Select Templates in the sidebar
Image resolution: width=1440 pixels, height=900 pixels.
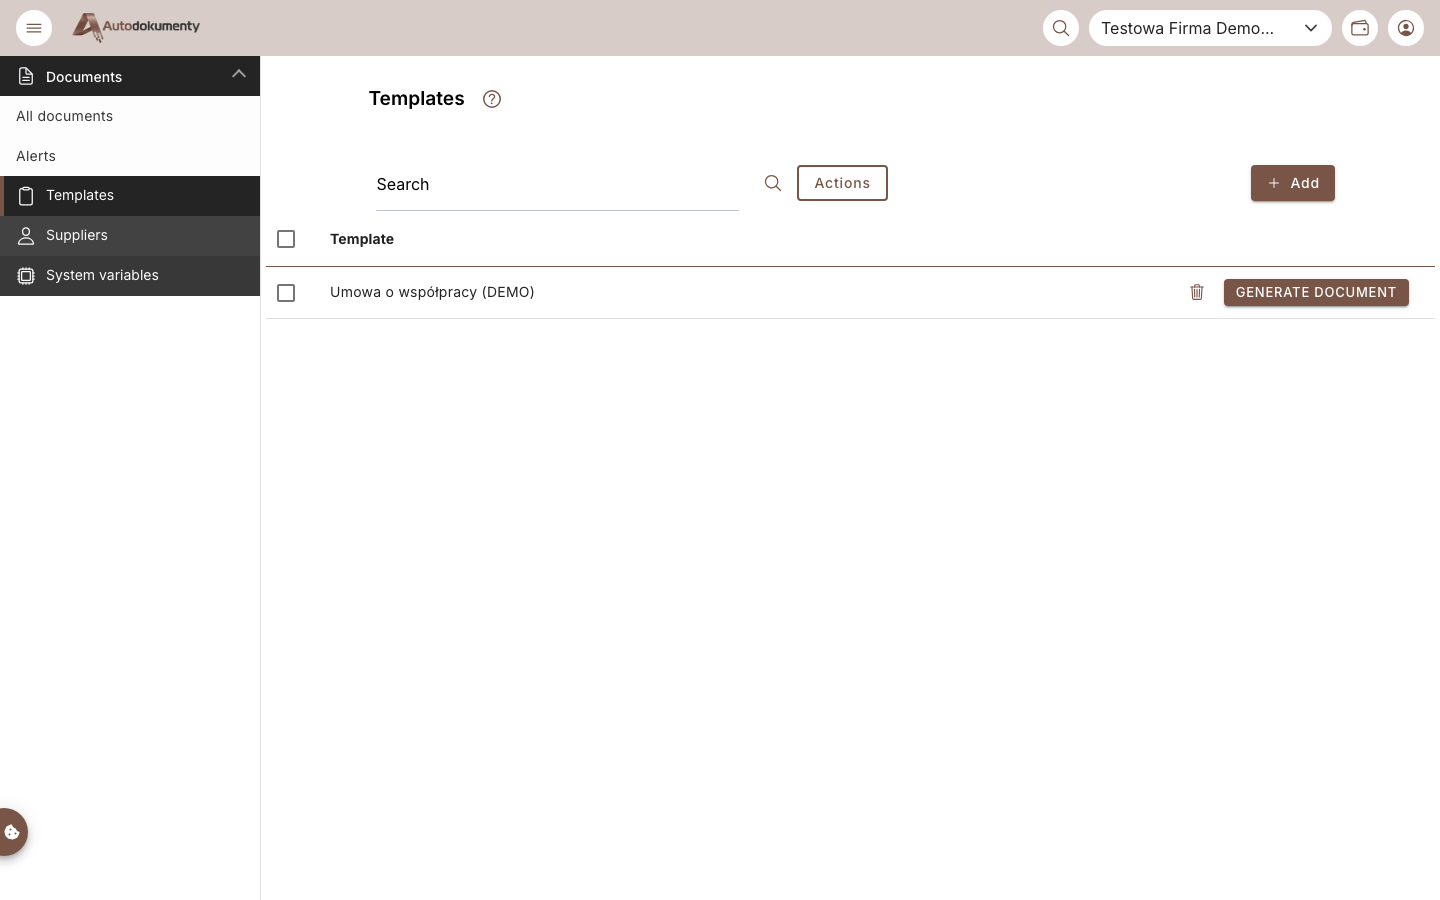(130, 196)
